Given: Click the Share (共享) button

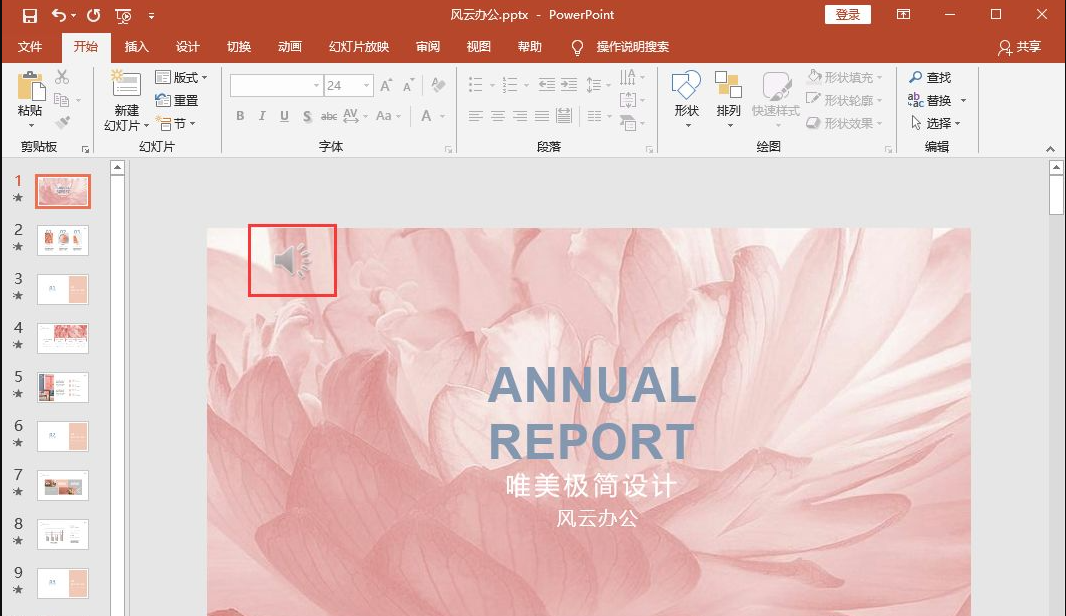Looking at the screenshot, I should pos(1019,47).
